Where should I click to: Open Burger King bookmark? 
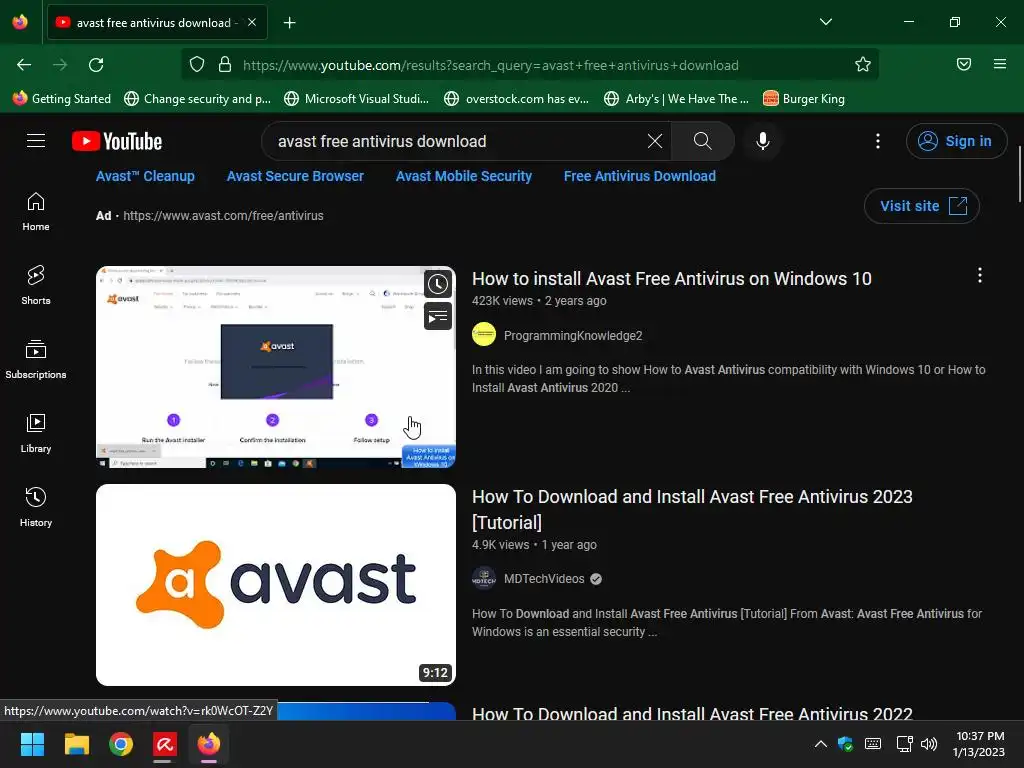804,99
